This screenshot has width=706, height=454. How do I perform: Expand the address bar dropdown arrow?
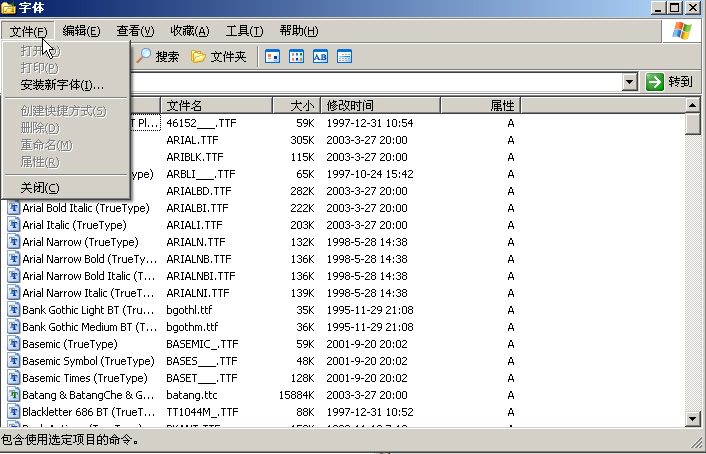coord(629,82)
